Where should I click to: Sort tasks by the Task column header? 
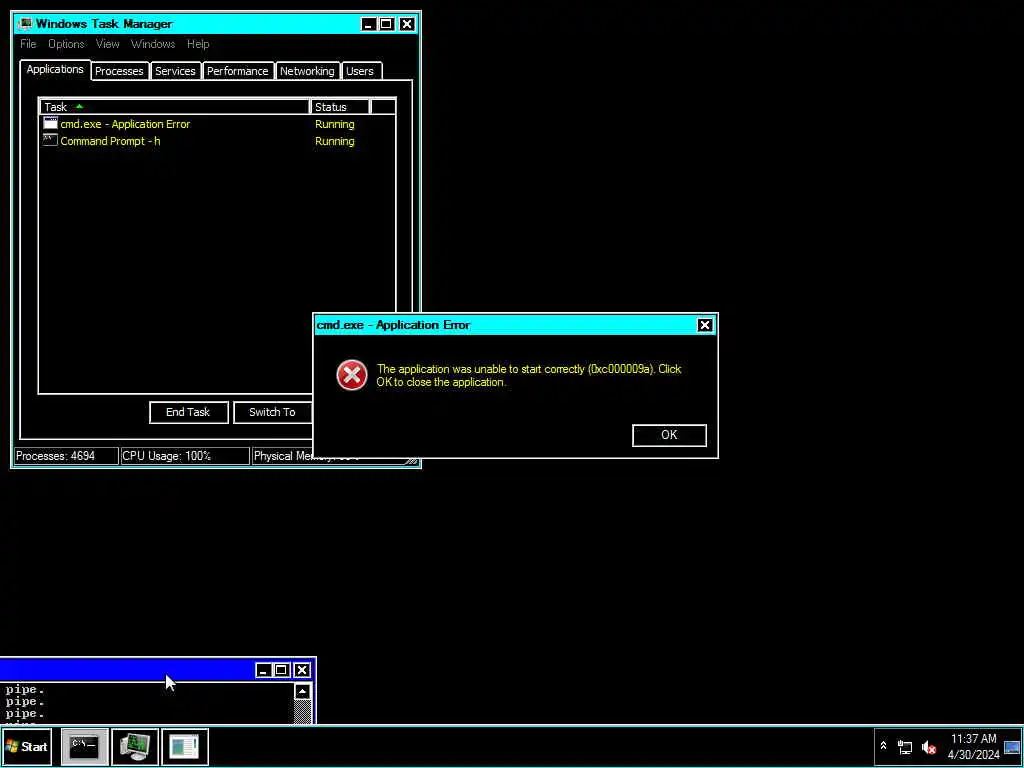tap(175, 106)
